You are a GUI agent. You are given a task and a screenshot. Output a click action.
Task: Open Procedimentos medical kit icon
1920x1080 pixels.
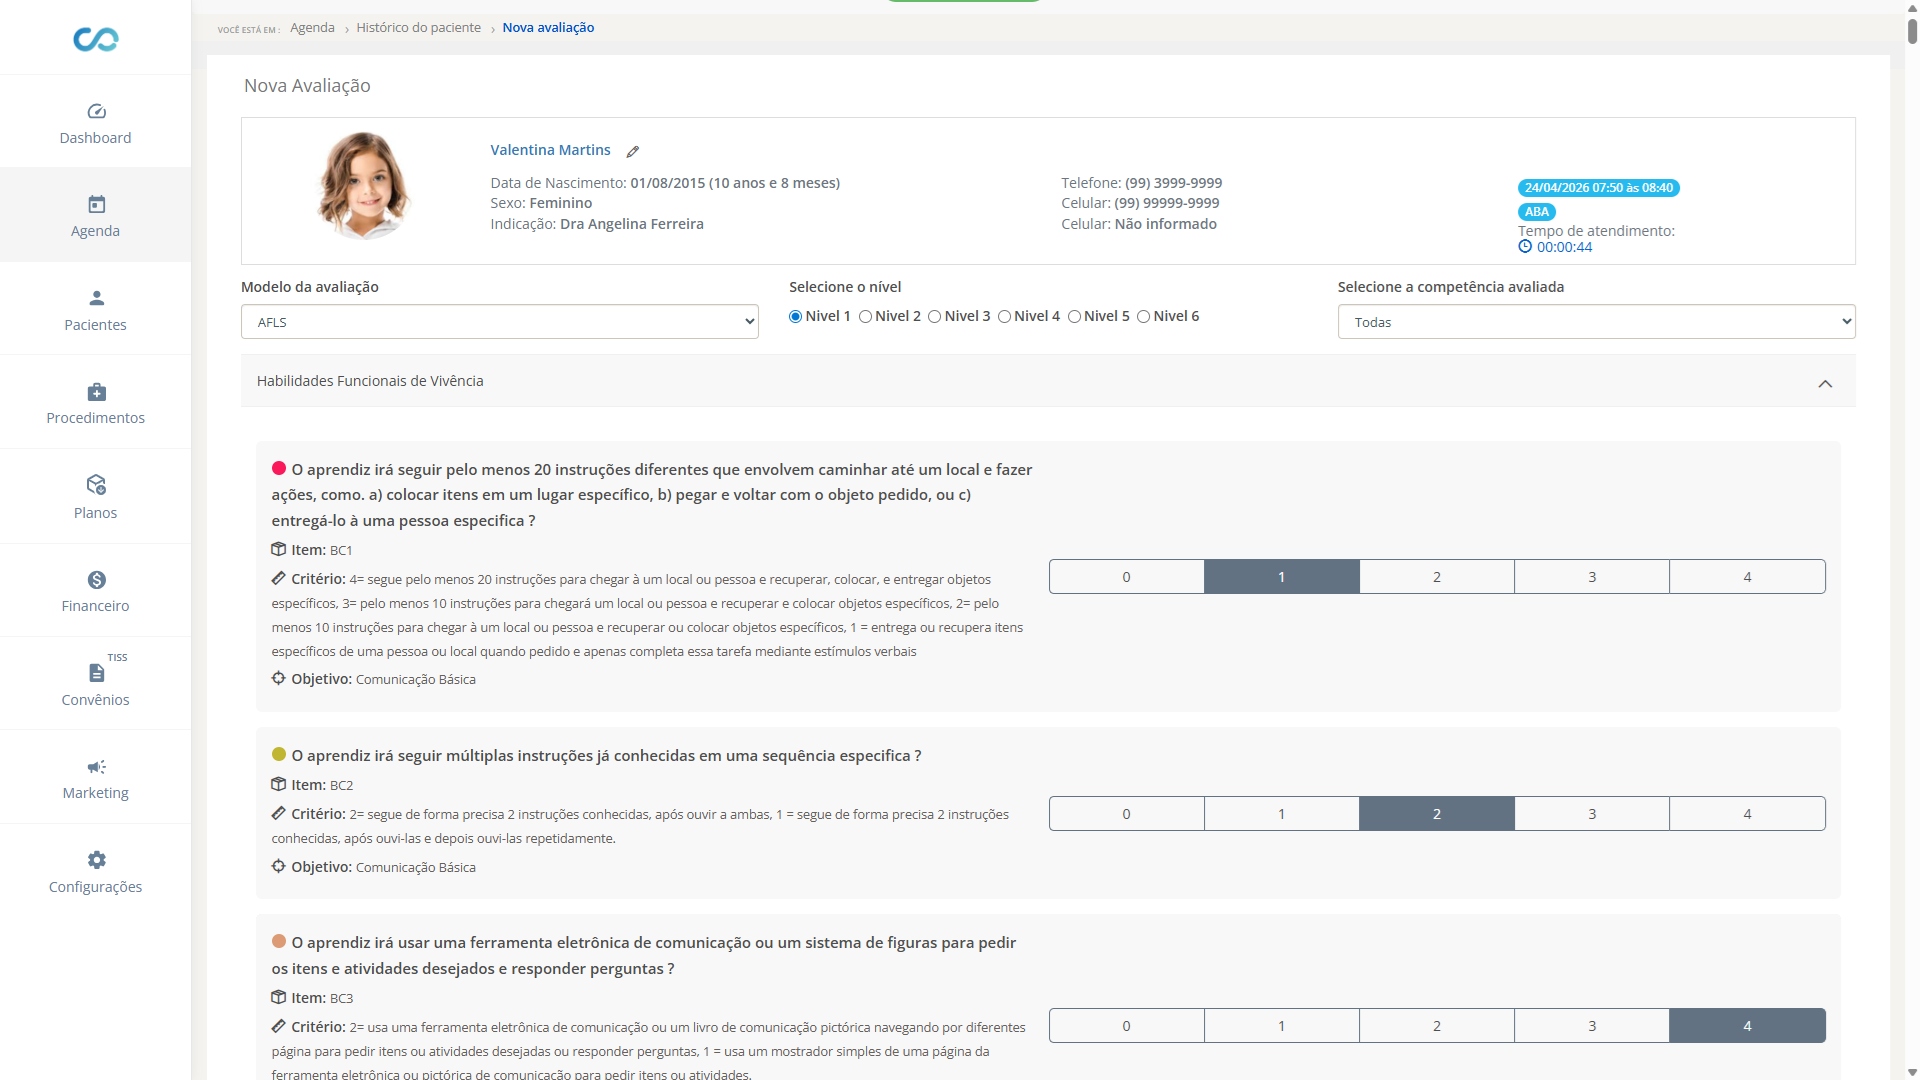pyautogui.click(x=96, y=392)
